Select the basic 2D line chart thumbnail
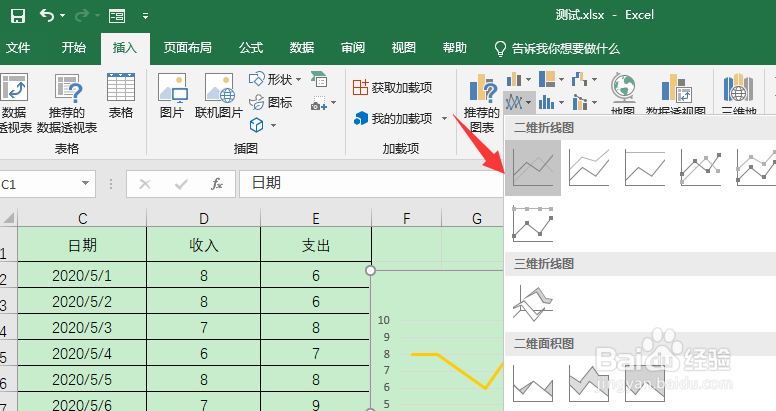This screenshot has width=776, height=411. point(533,168)
